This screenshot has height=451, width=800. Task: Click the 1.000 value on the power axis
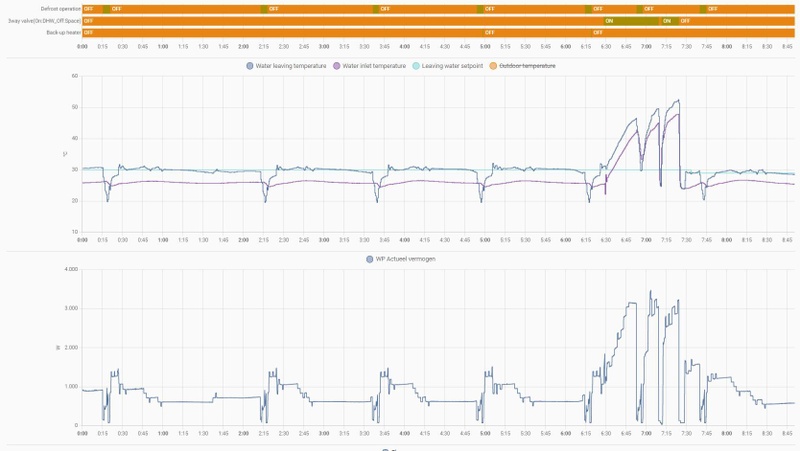(x=72, y=386)
